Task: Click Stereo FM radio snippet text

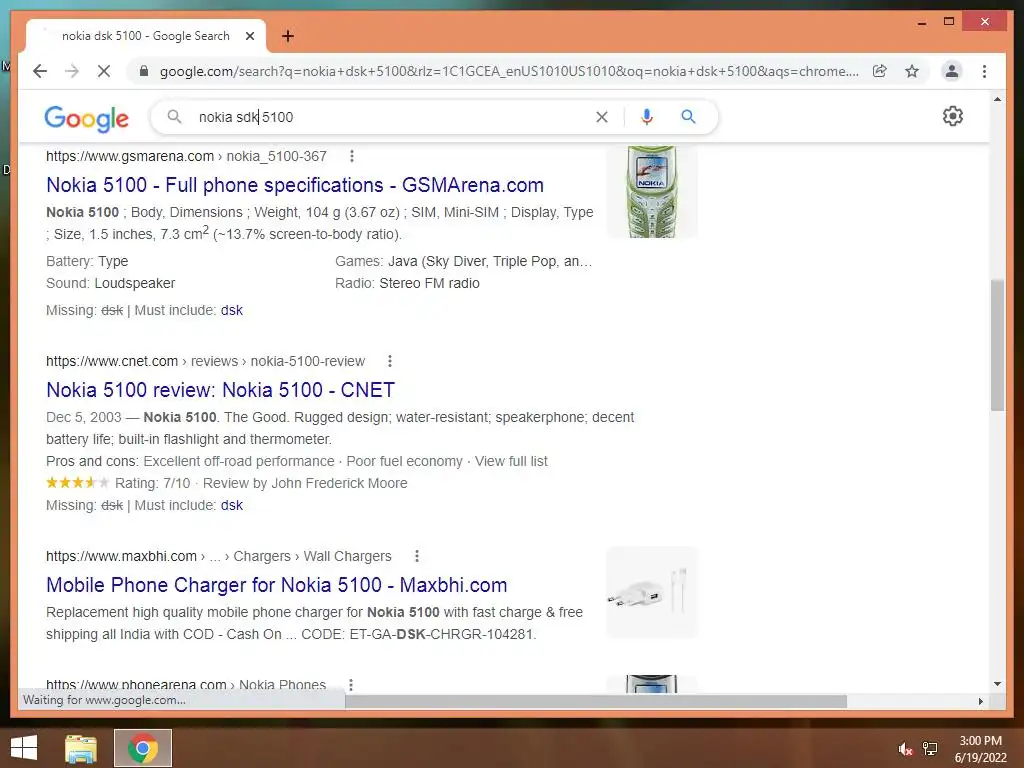Action: (430, 283)
